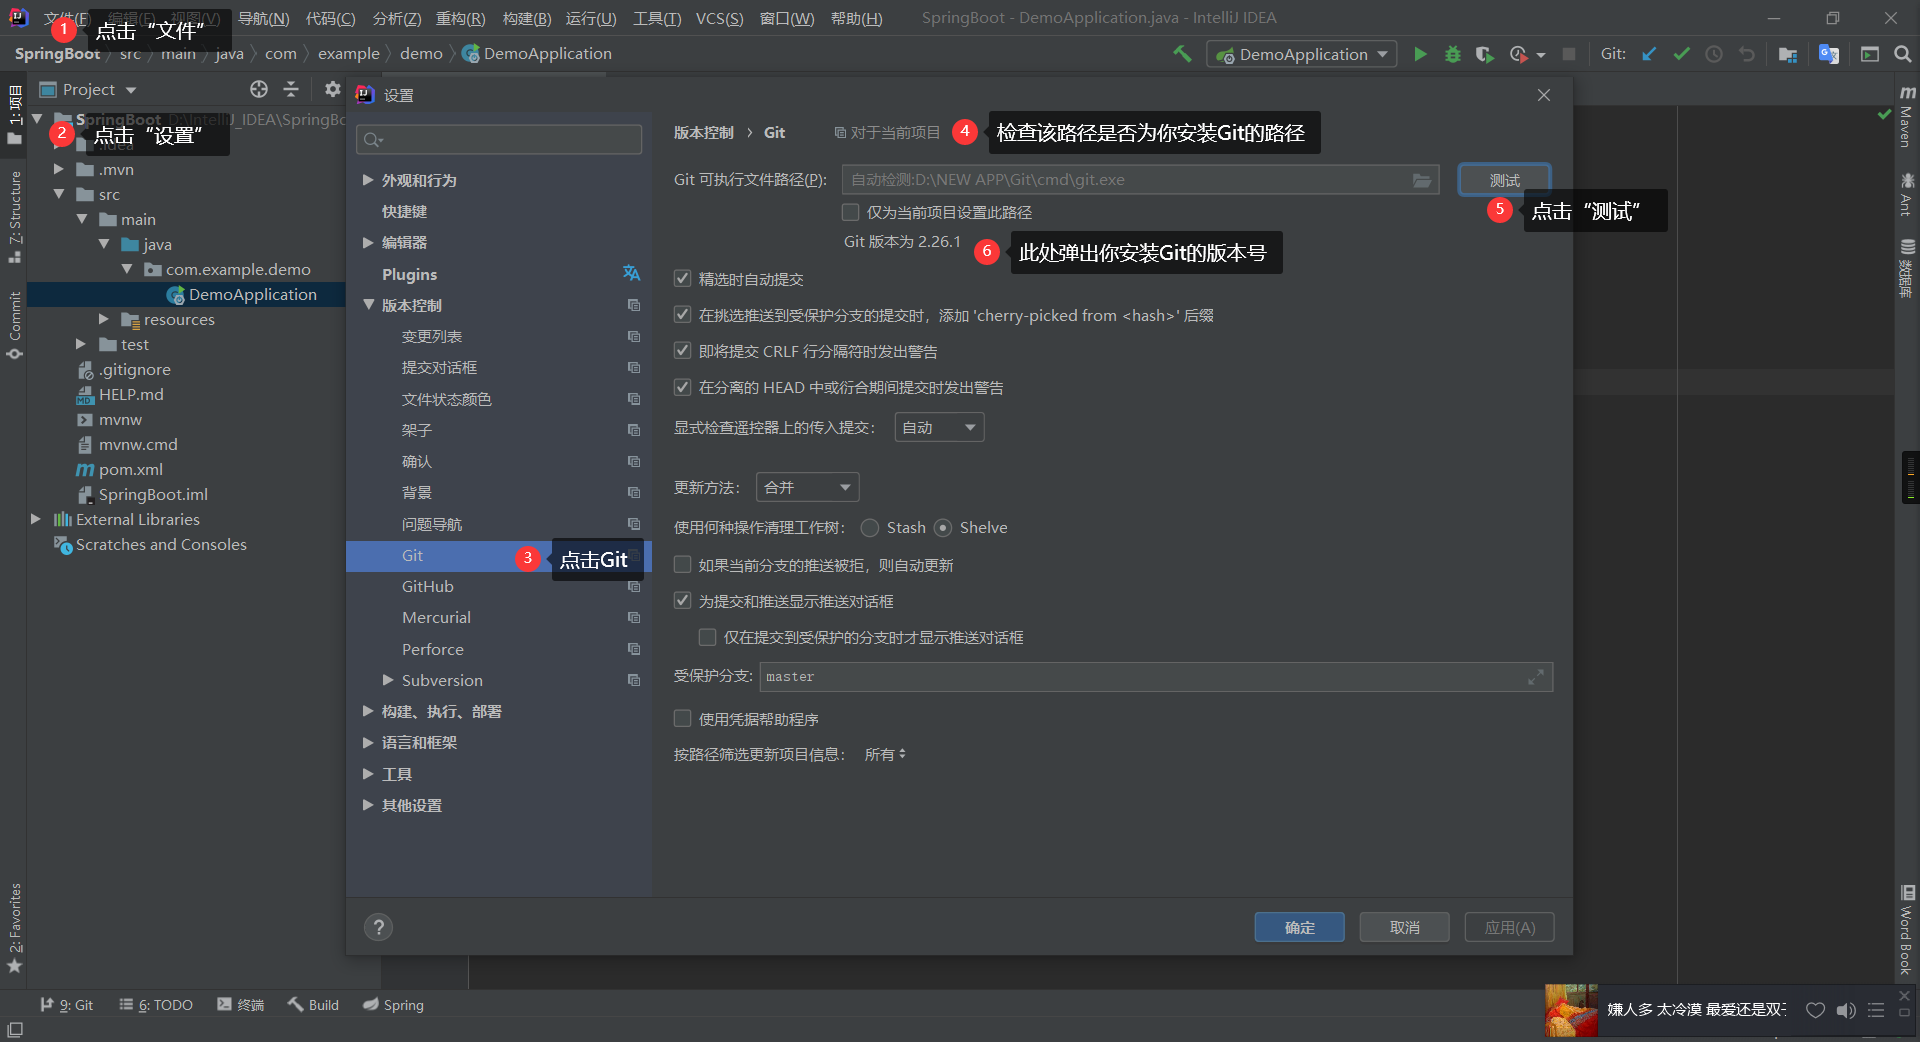Screen dimensions: 1920x1042
Task: Select the Stash radio button
Action: pyautogui.click(x=870, y=528)
